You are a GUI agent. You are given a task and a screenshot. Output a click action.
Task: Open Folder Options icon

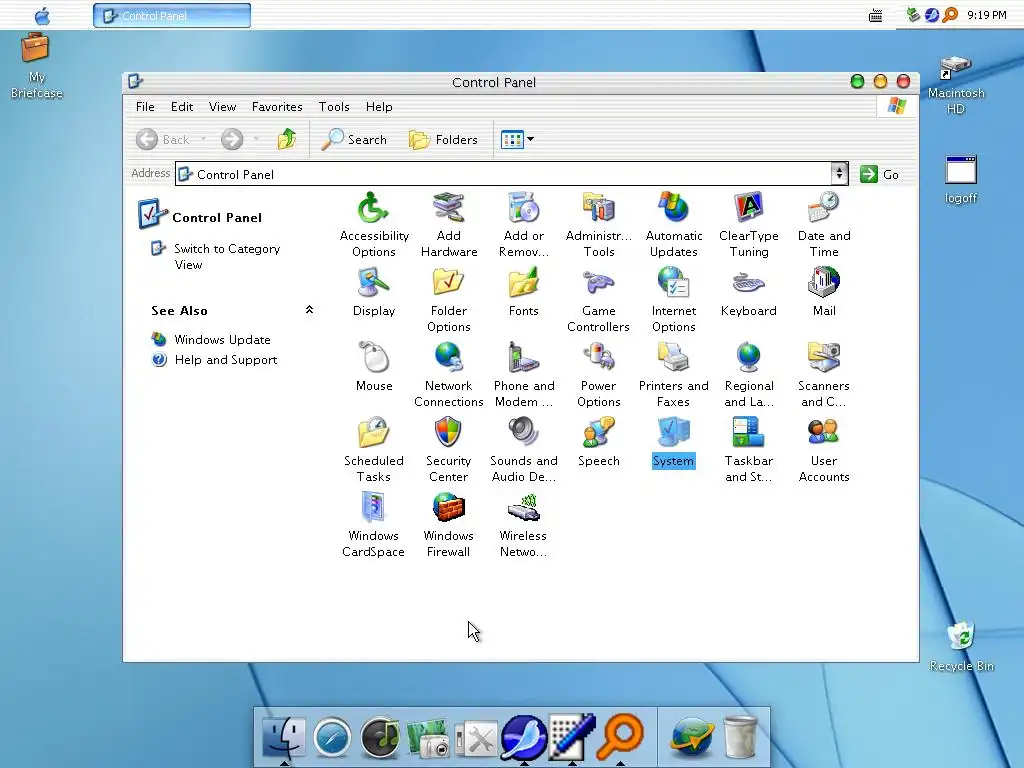coord(449,299)
